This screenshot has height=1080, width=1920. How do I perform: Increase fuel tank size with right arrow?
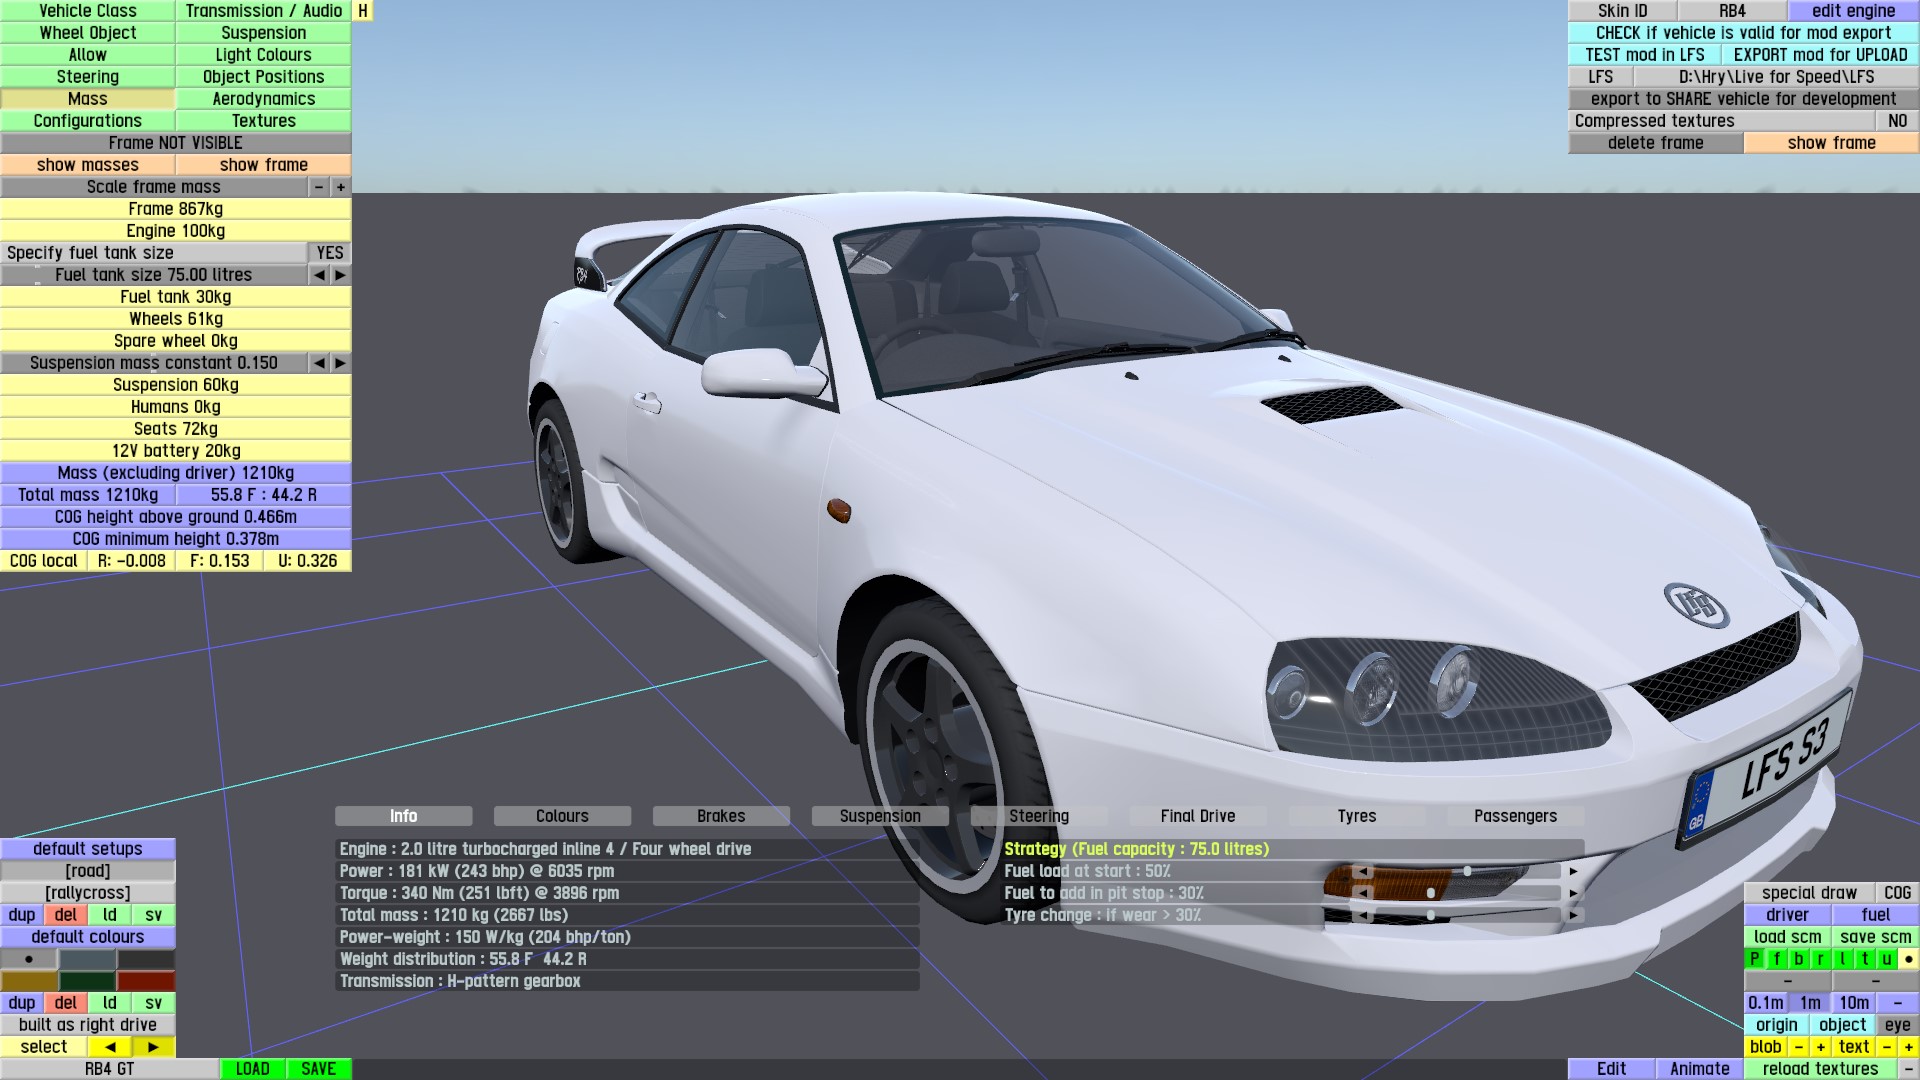click(341, 275)
